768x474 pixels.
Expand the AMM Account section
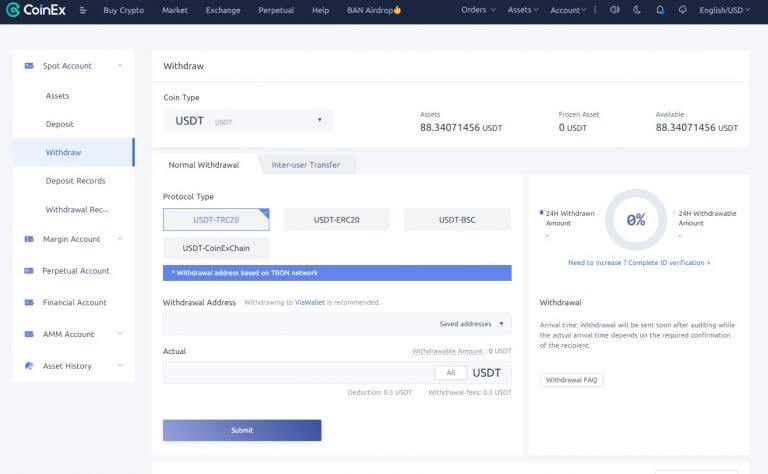click(x=120, y=334)
